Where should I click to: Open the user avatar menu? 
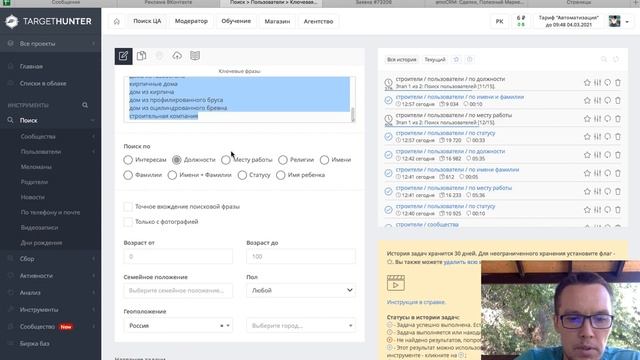click(618, 21)
